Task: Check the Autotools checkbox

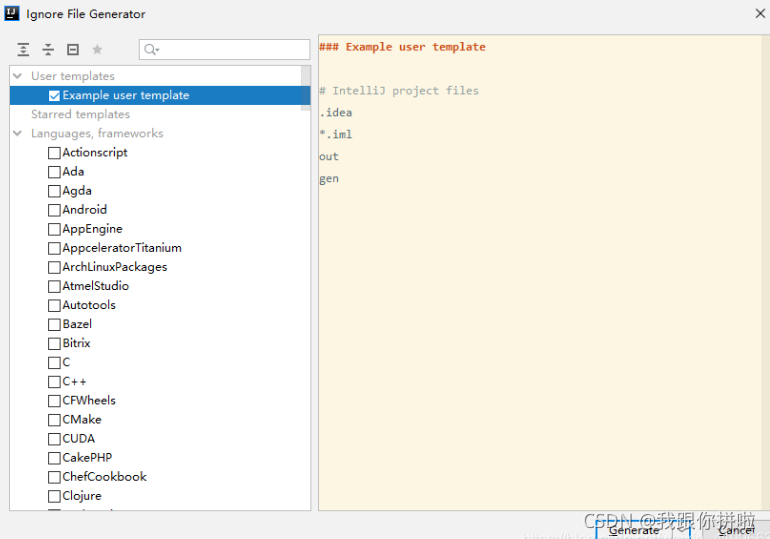Action: (x=55, y=306)
